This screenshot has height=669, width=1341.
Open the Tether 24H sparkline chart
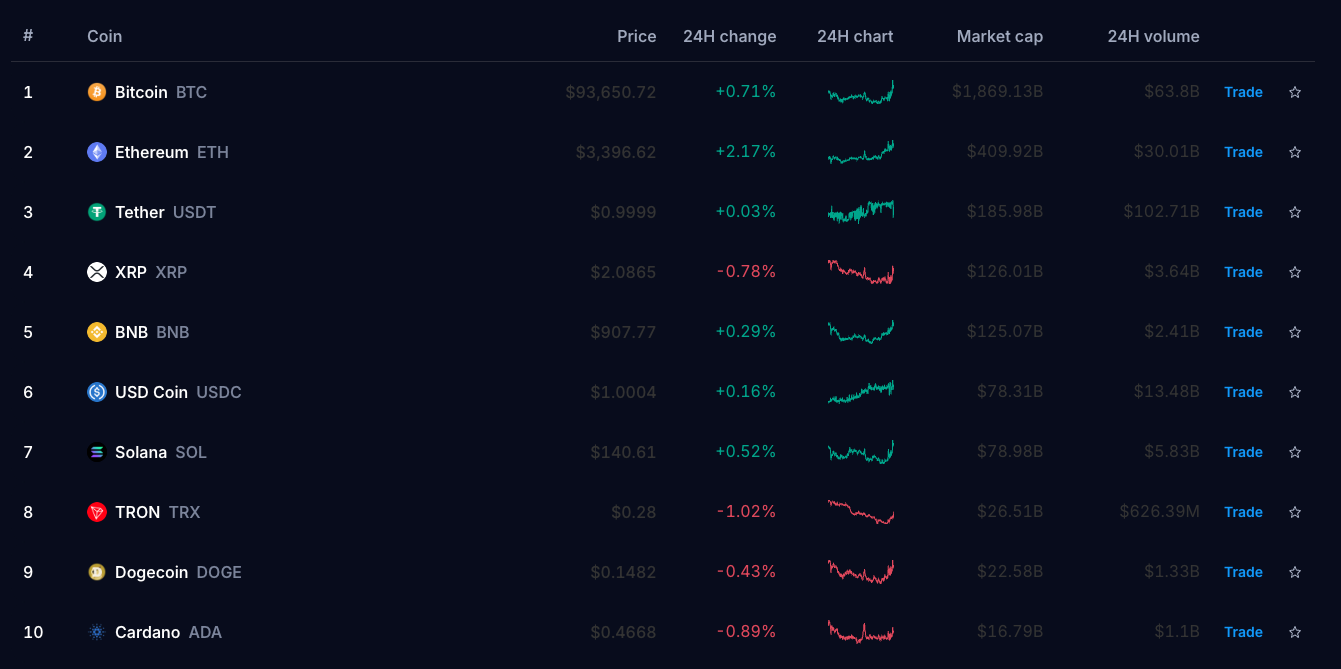pyautogui.click(x=861, y=212)
